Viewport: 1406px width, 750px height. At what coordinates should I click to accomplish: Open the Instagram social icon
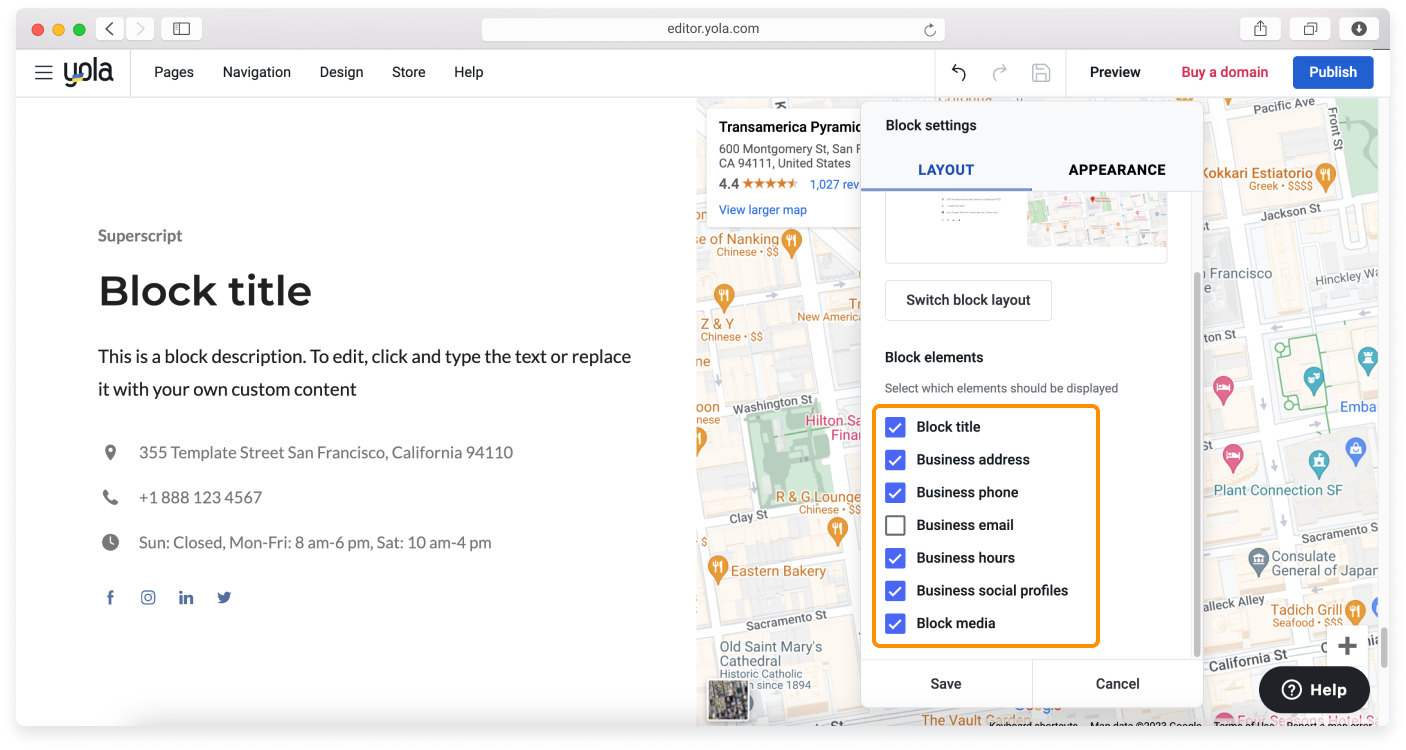148,598
